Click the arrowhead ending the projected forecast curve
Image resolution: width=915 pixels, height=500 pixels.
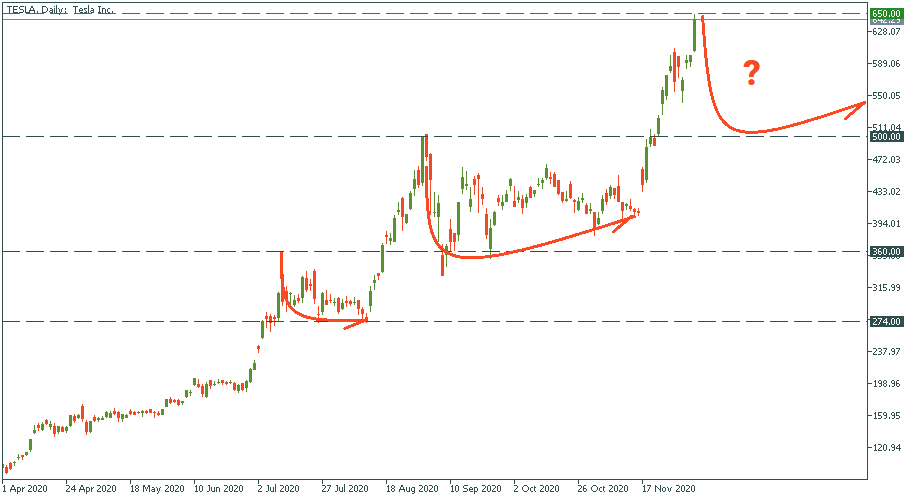[857, 106]
